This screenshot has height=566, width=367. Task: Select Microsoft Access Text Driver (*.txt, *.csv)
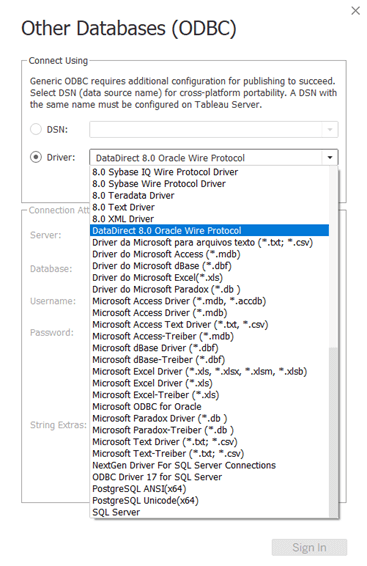(x=209, y=325)
